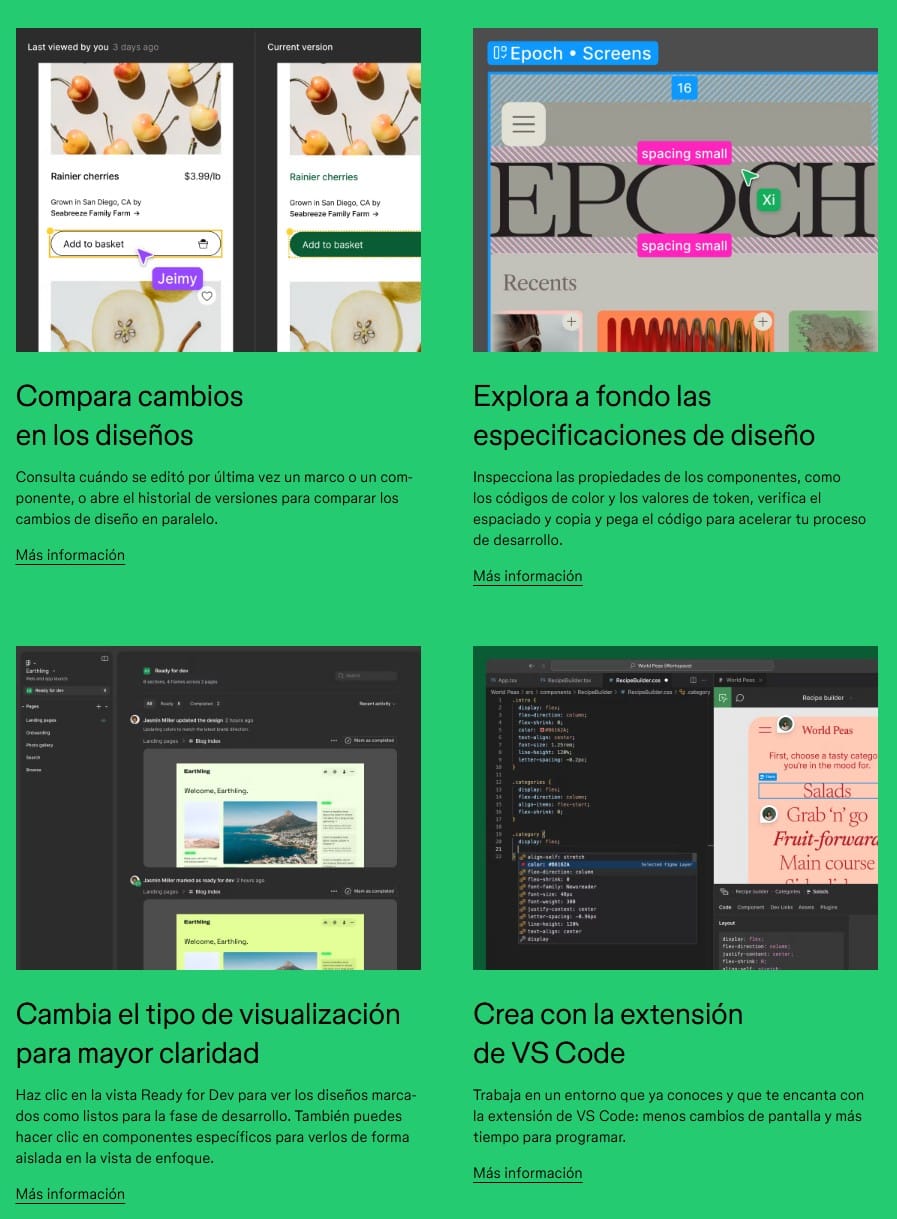The height and width of the screenshot is (1219, 897).
Task: Select the Grab 'n' go category text
Action: click(x=828, y=815)
